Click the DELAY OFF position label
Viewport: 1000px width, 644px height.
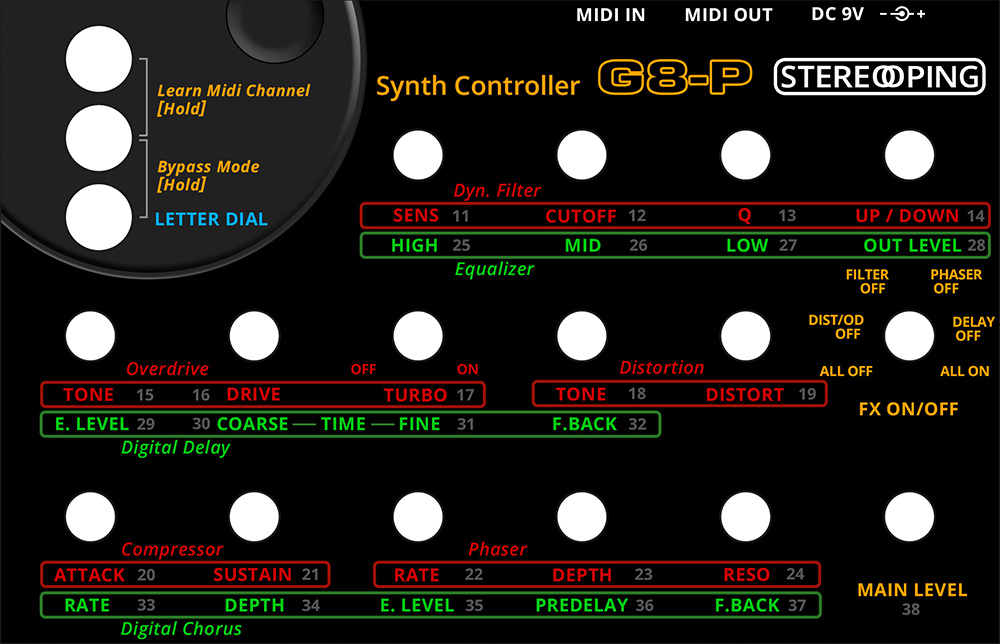[973, 328]
